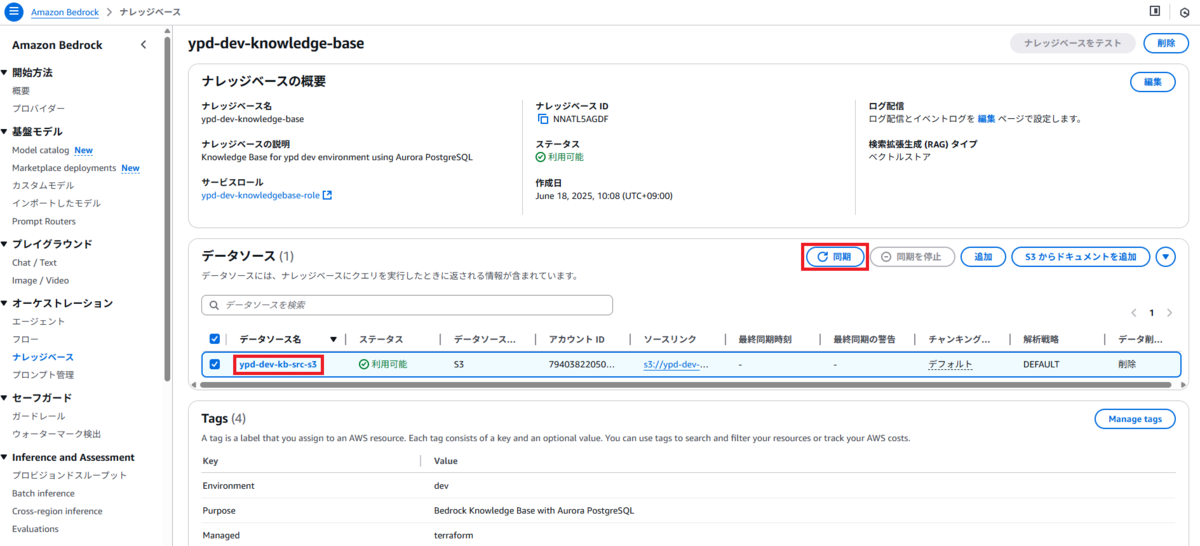Viewport: 1200px width, 546px height.
Task: Click the 同期 sync button
Action: click(x=835, y=257)
